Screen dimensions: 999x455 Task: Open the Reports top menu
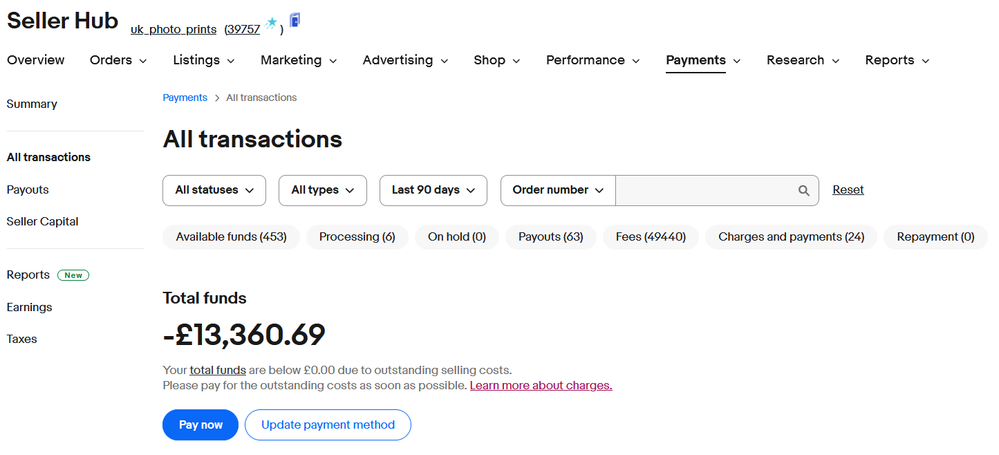click(x=897, y=60)
